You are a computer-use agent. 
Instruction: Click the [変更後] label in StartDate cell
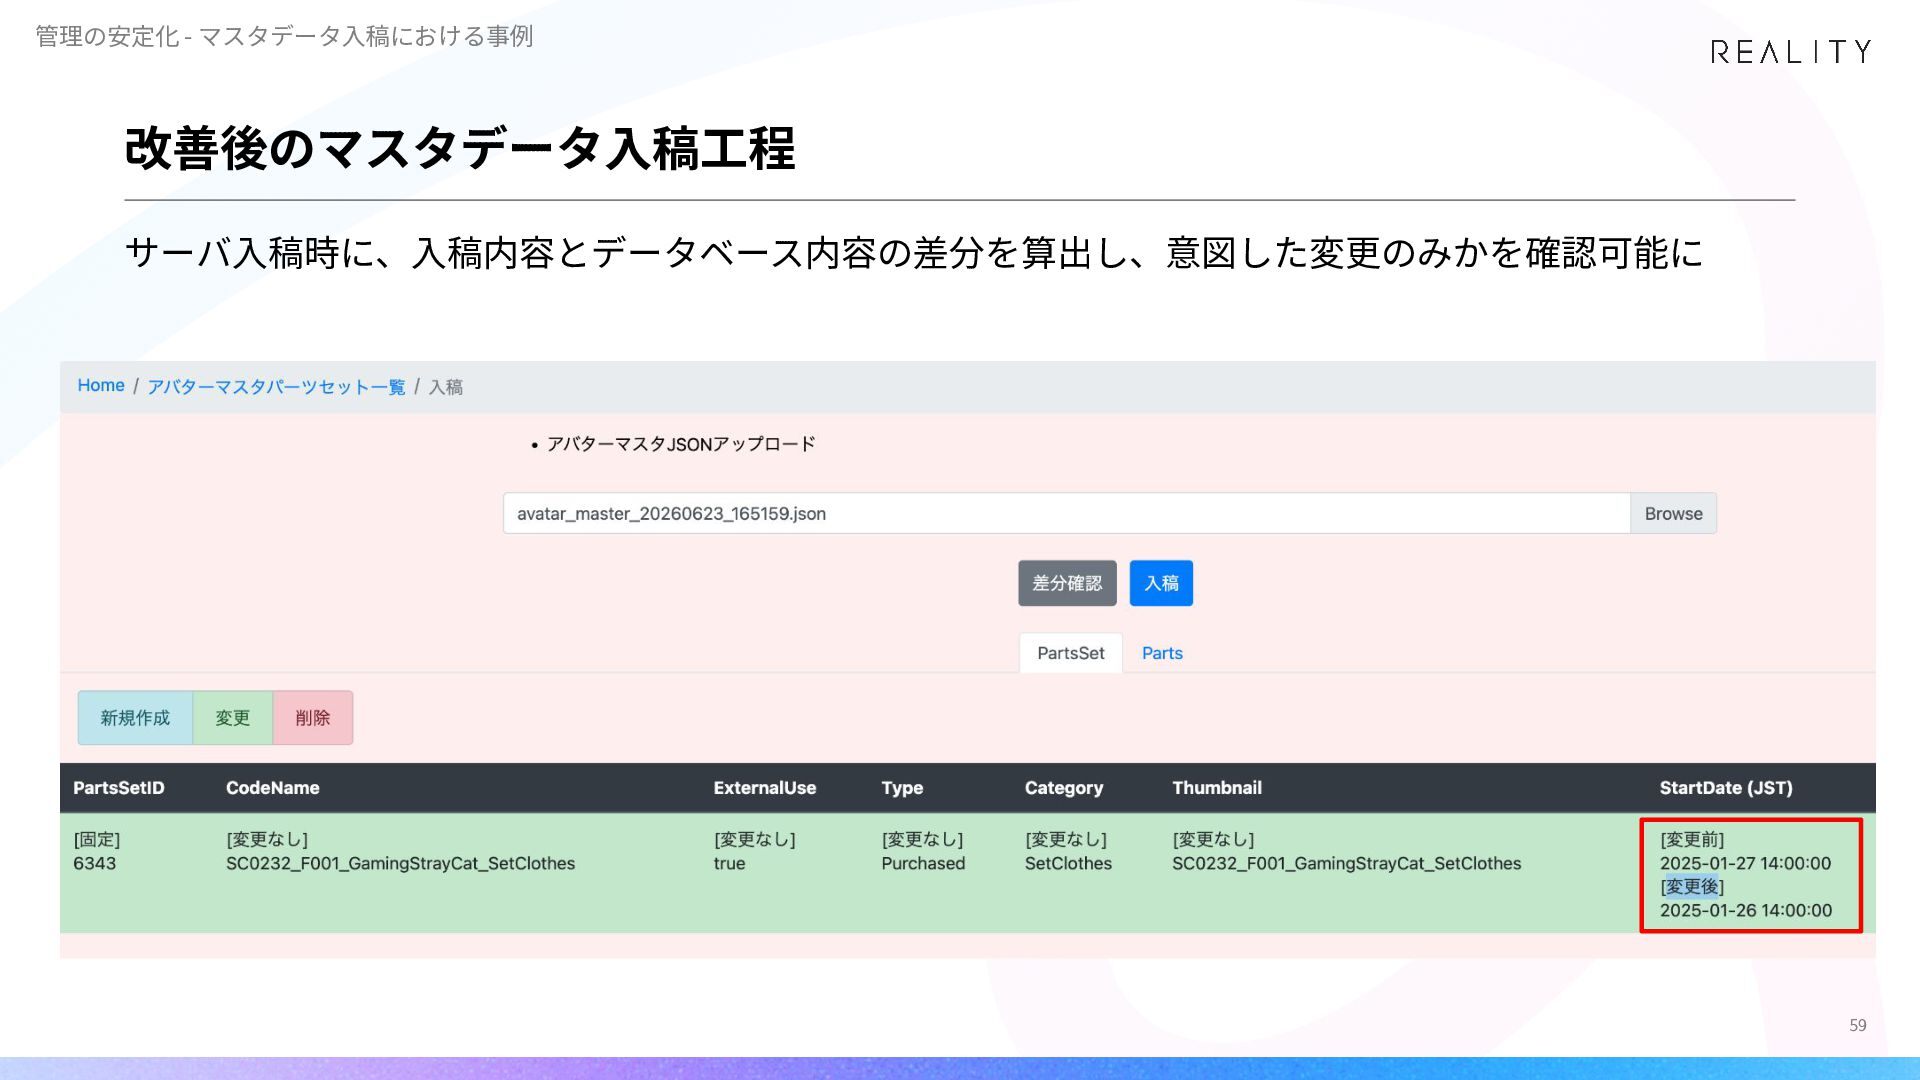(x=1692, y=887)
